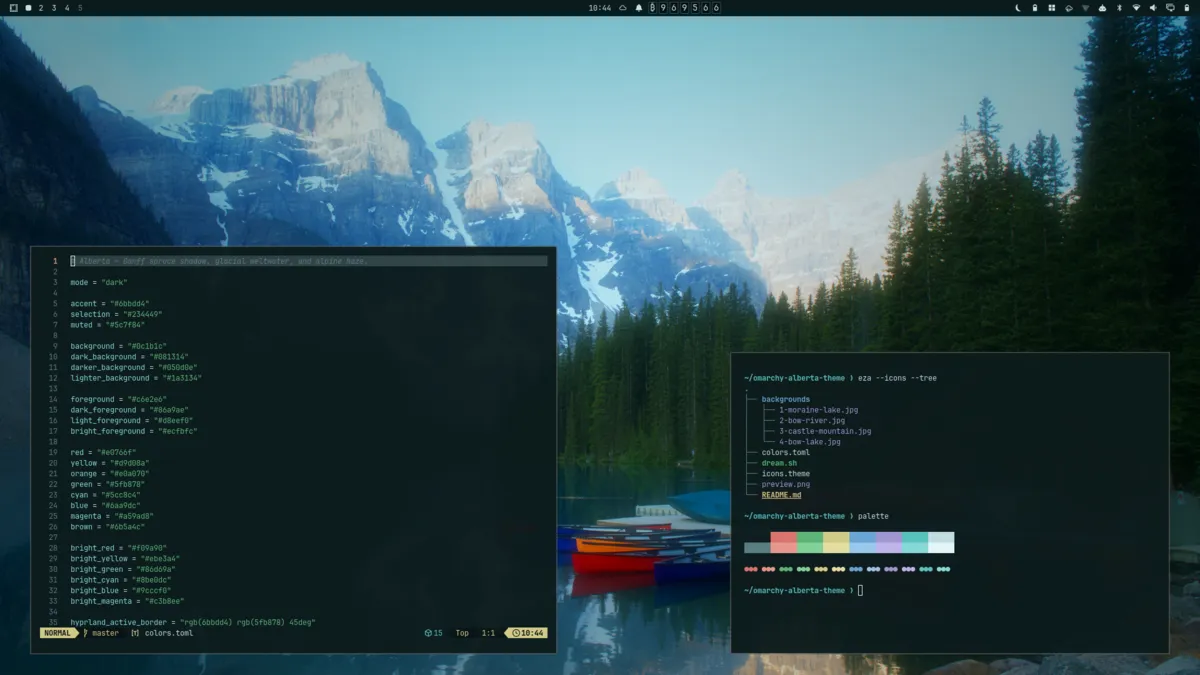Click the hyprland_active_border line in editor
This screenshot has height=675, width=1200.
pyautogui.click(x=193, y=622)
